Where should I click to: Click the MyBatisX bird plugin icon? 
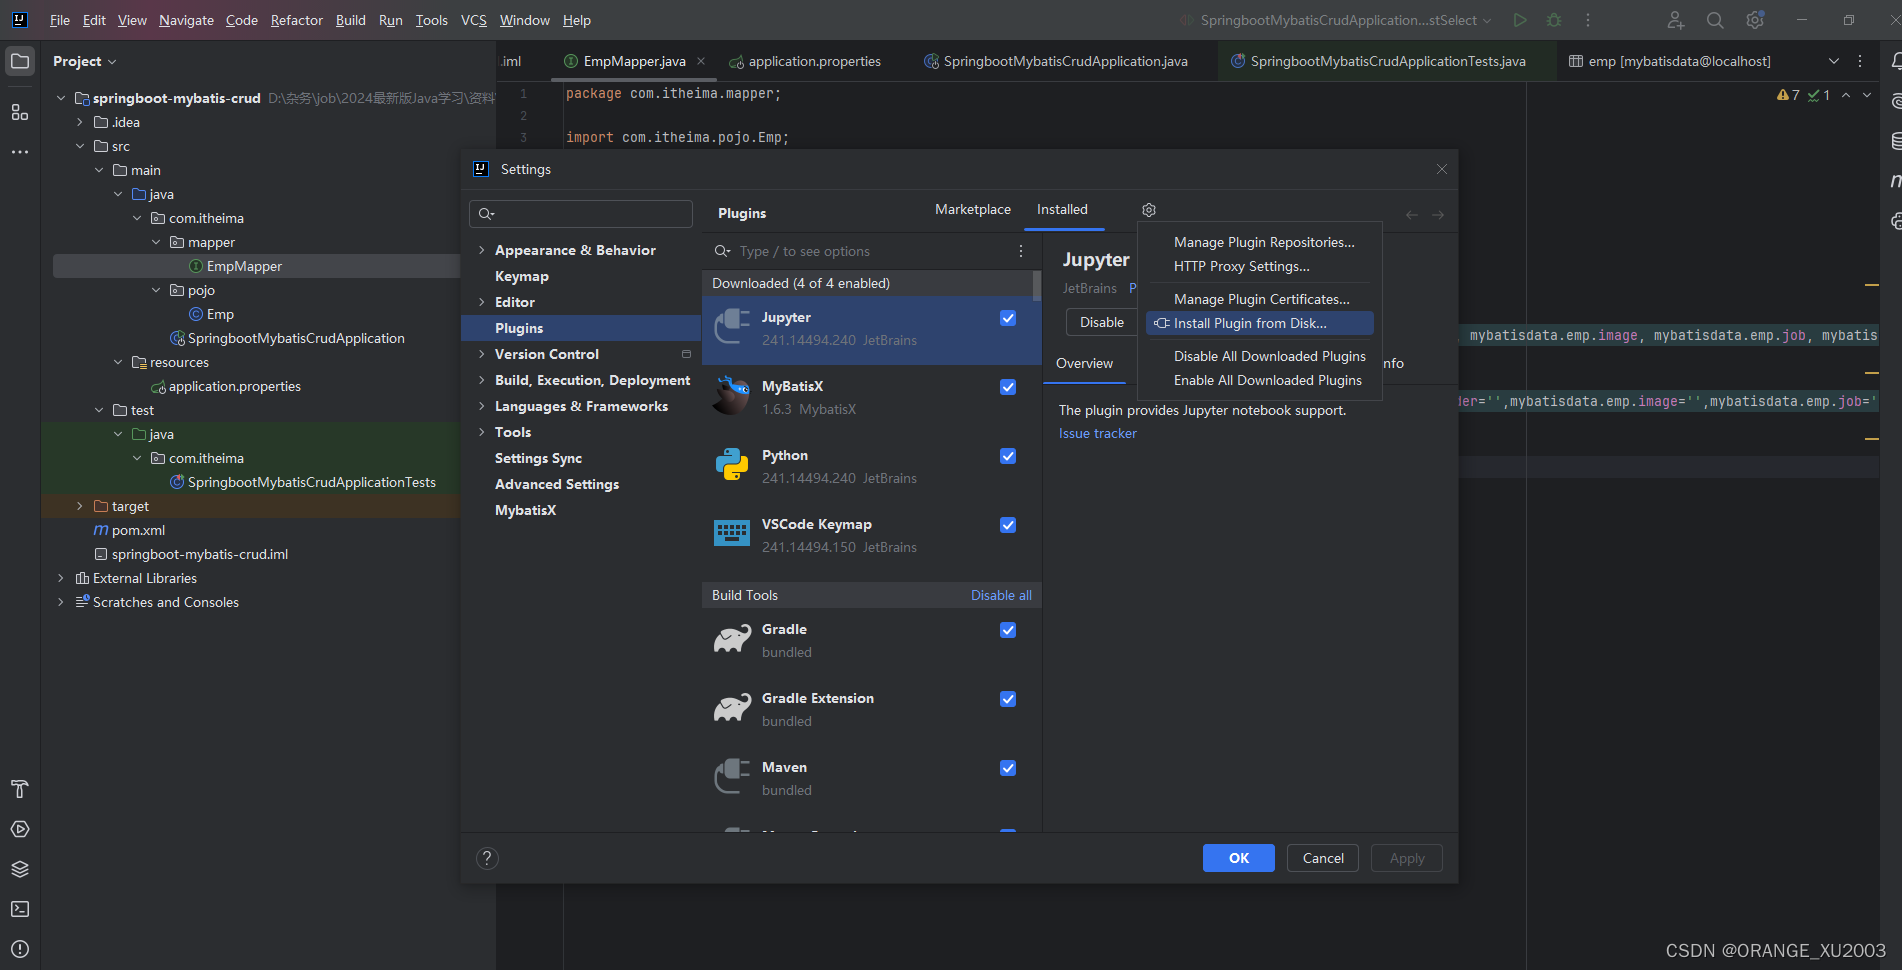pyautogui.click(x=732, y=397)
